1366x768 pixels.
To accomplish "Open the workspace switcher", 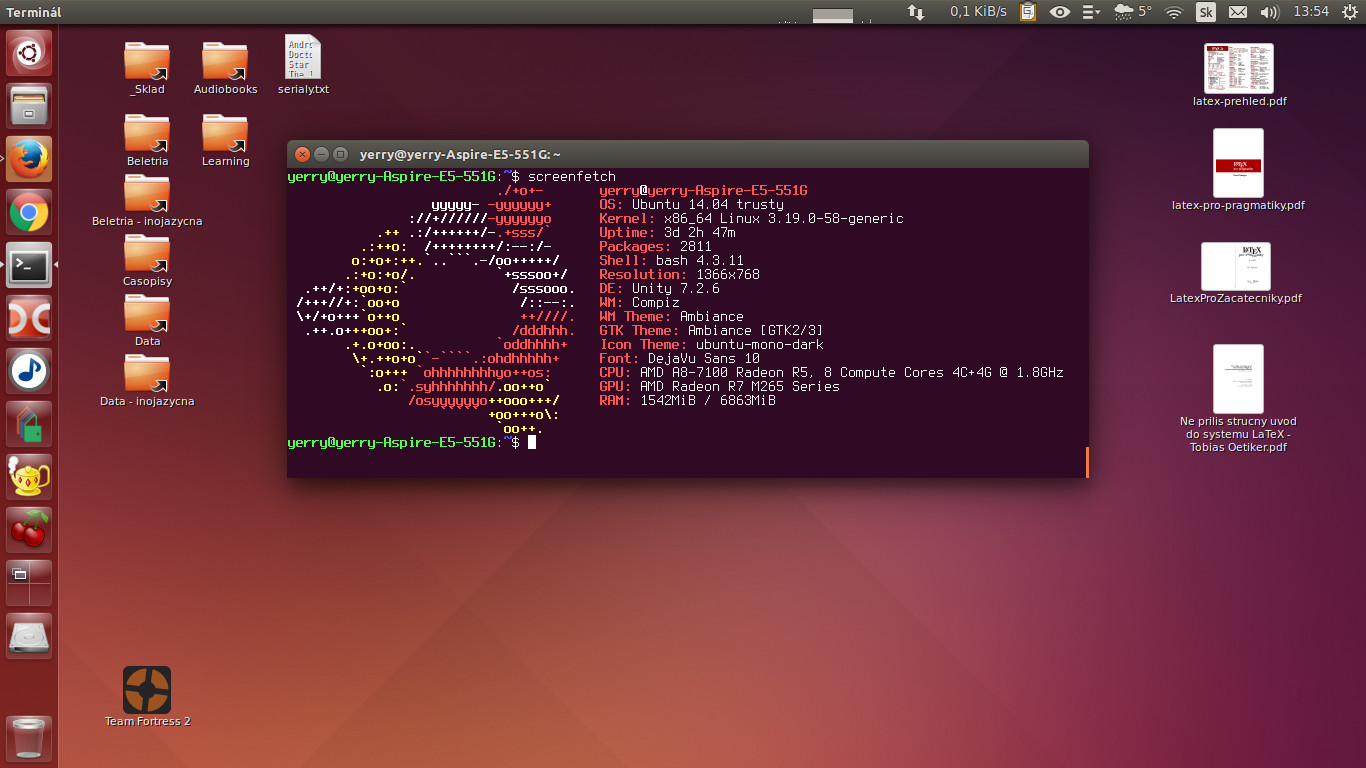I will coord(29,583).
